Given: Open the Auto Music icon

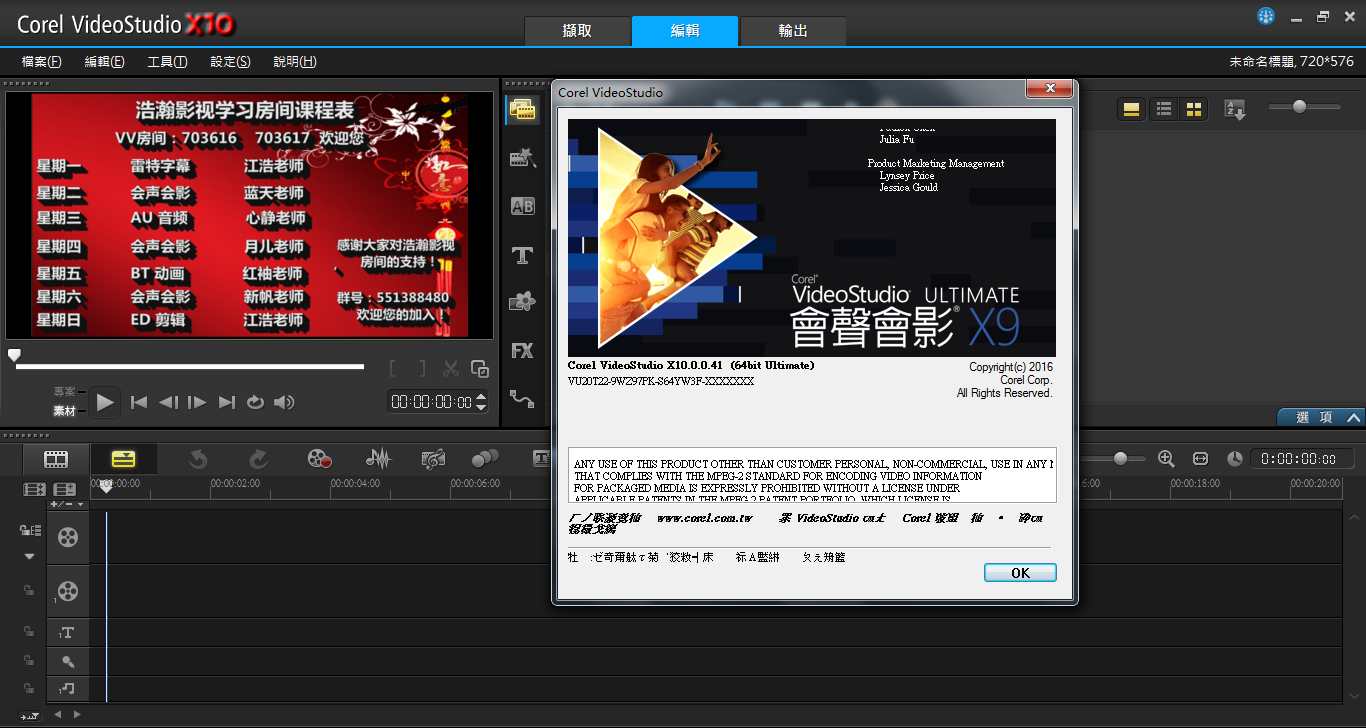Looking at the screenshot, I should 433,459.
